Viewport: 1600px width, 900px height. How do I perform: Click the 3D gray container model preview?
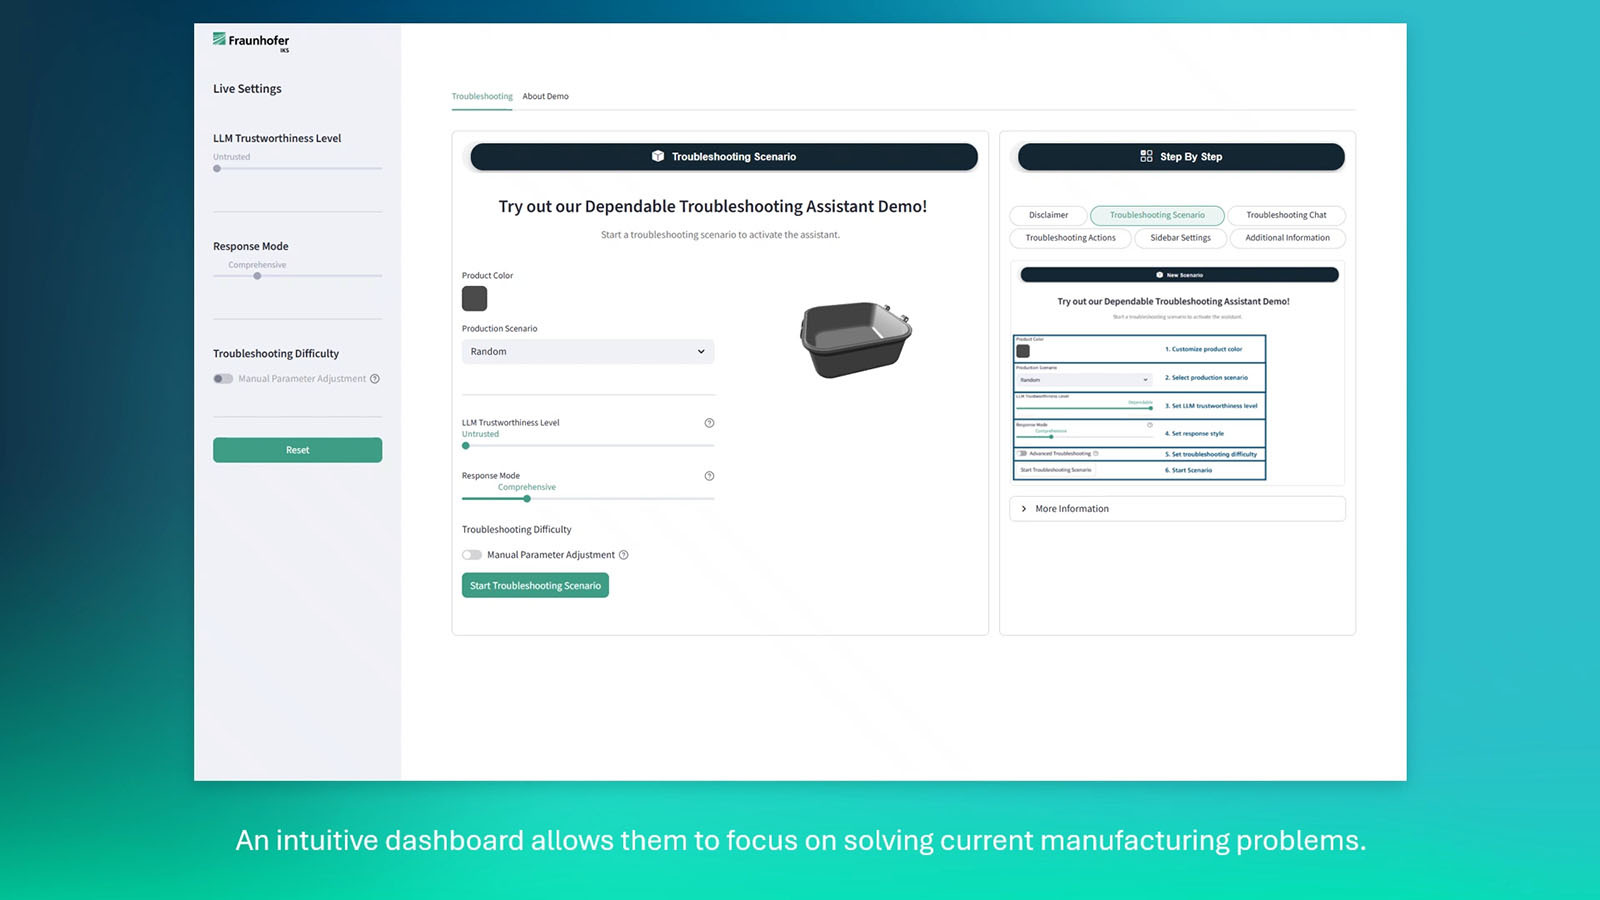(856, 339)
